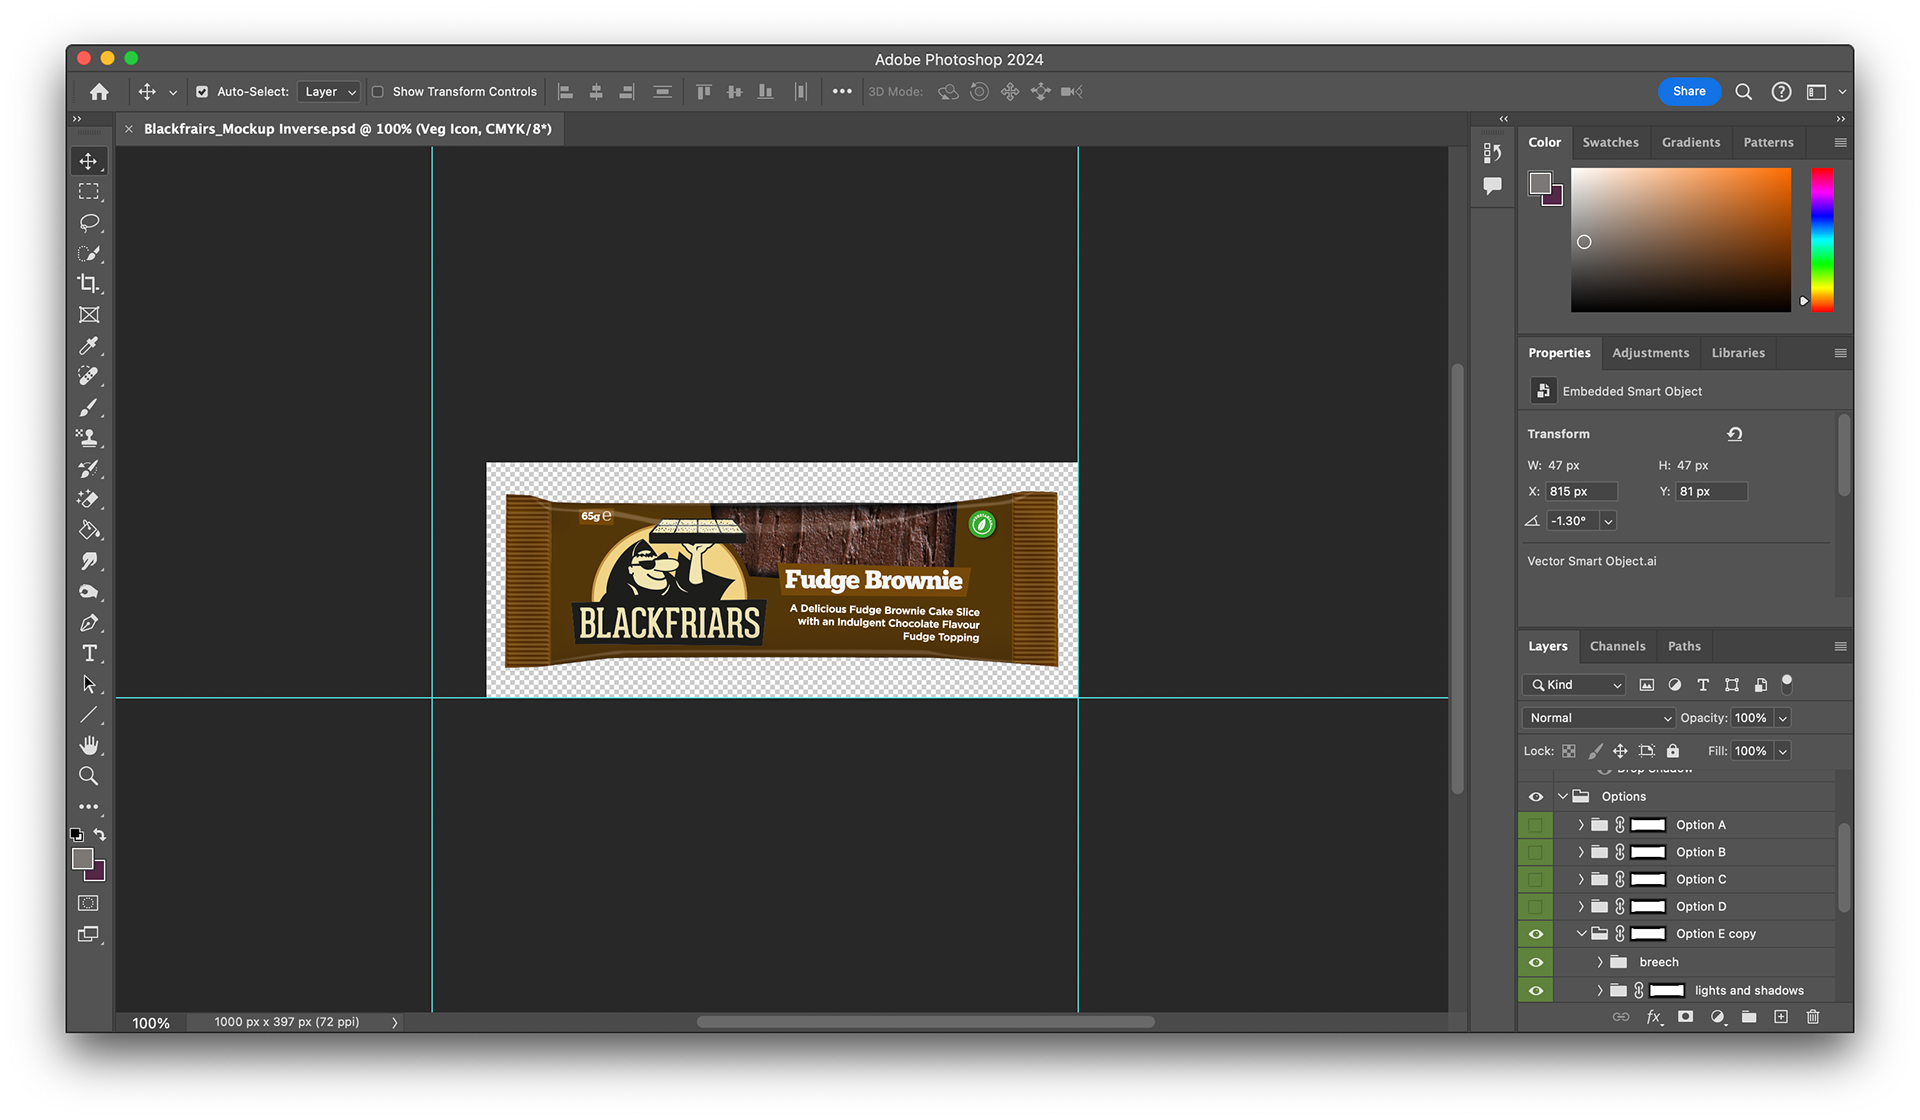Open the Search icon near Share
1920x1120 pixels.
(x=1744, y=92)
